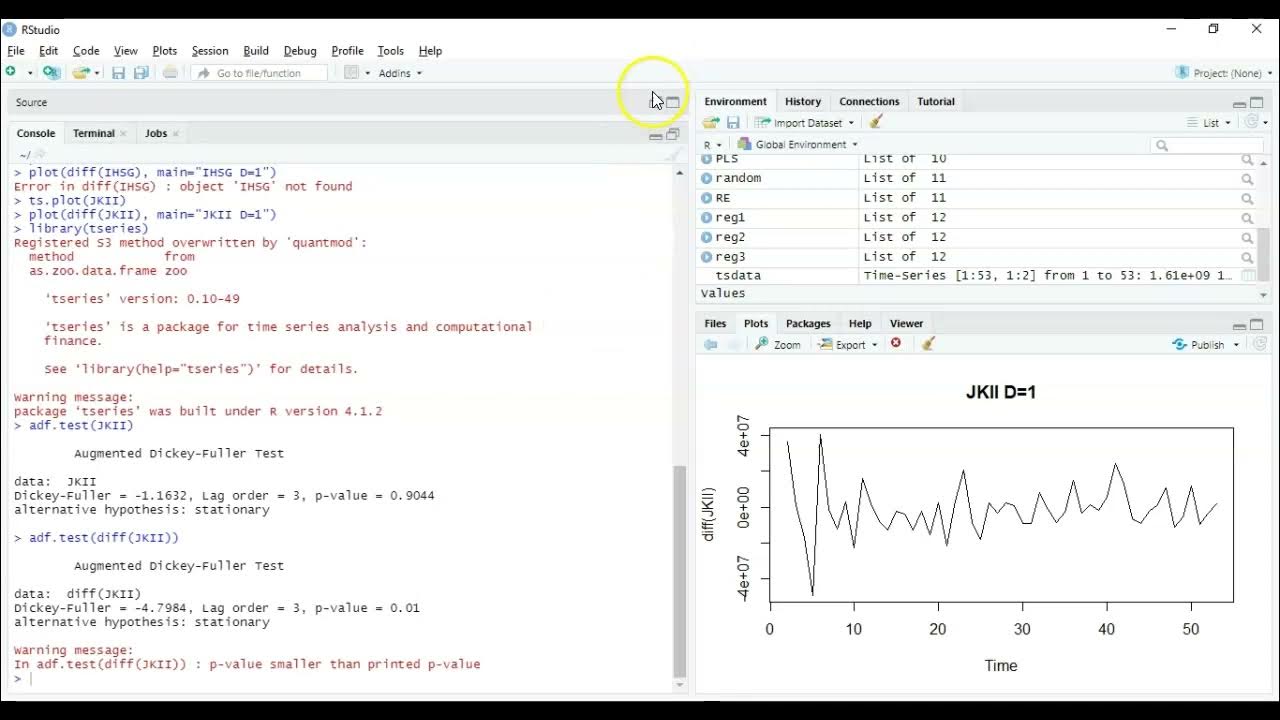Image resolution: width=1280 pixels, height=720 pixels.
Task: Expand the reg2 list object
Action: pos(707,237)
